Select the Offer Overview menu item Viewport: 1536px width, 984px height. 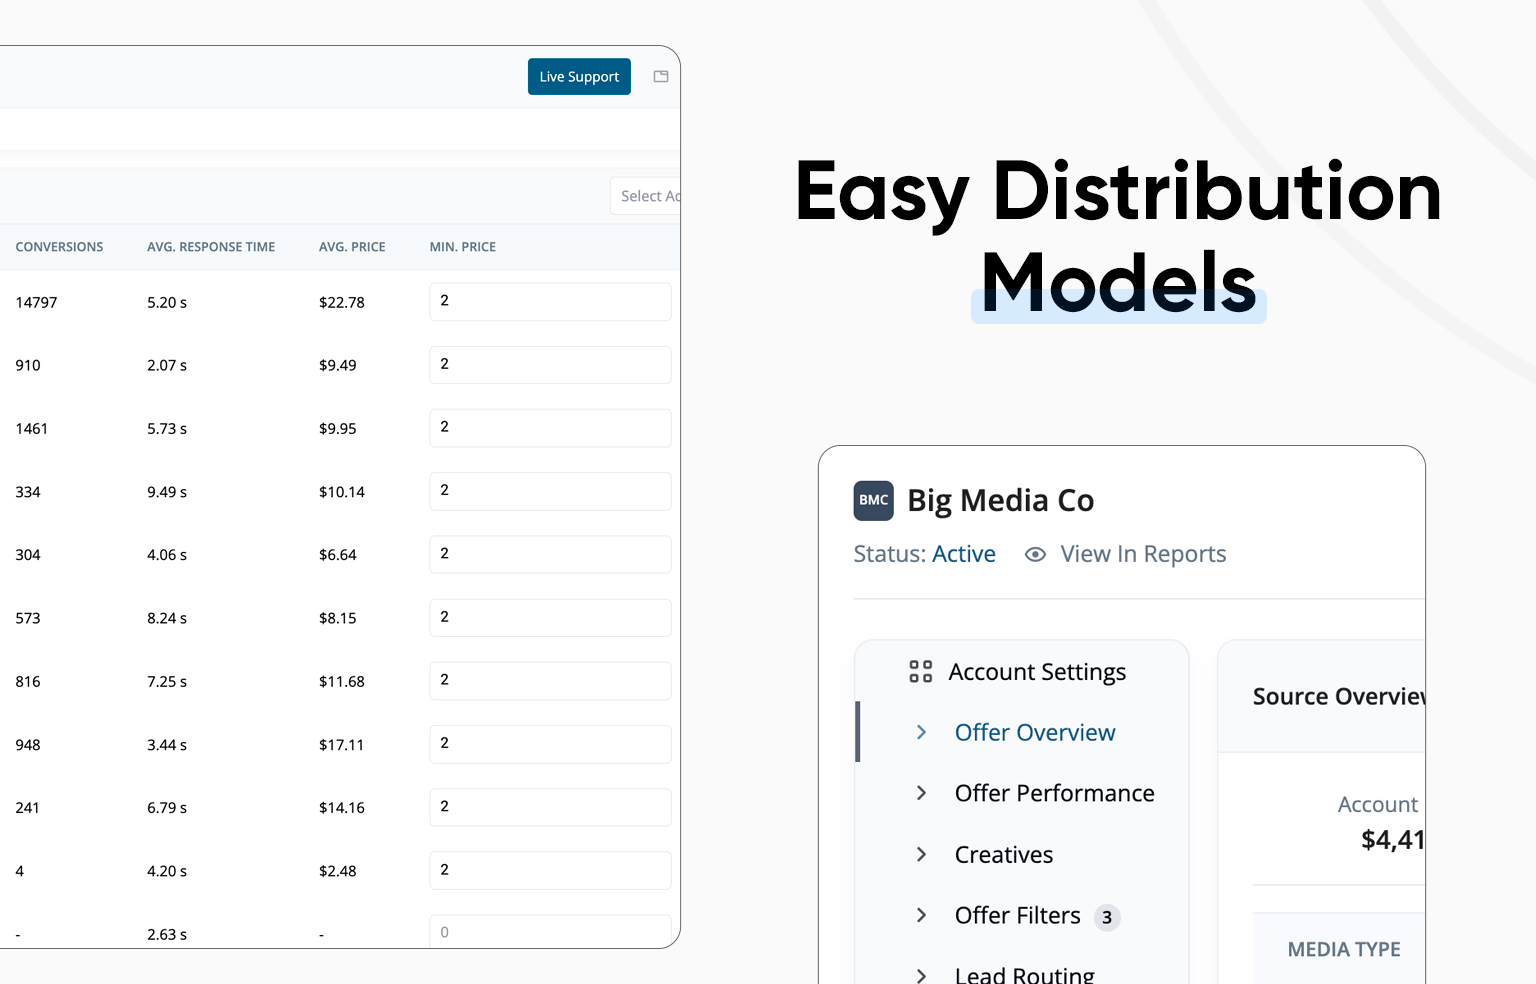tap(1035, 732)
